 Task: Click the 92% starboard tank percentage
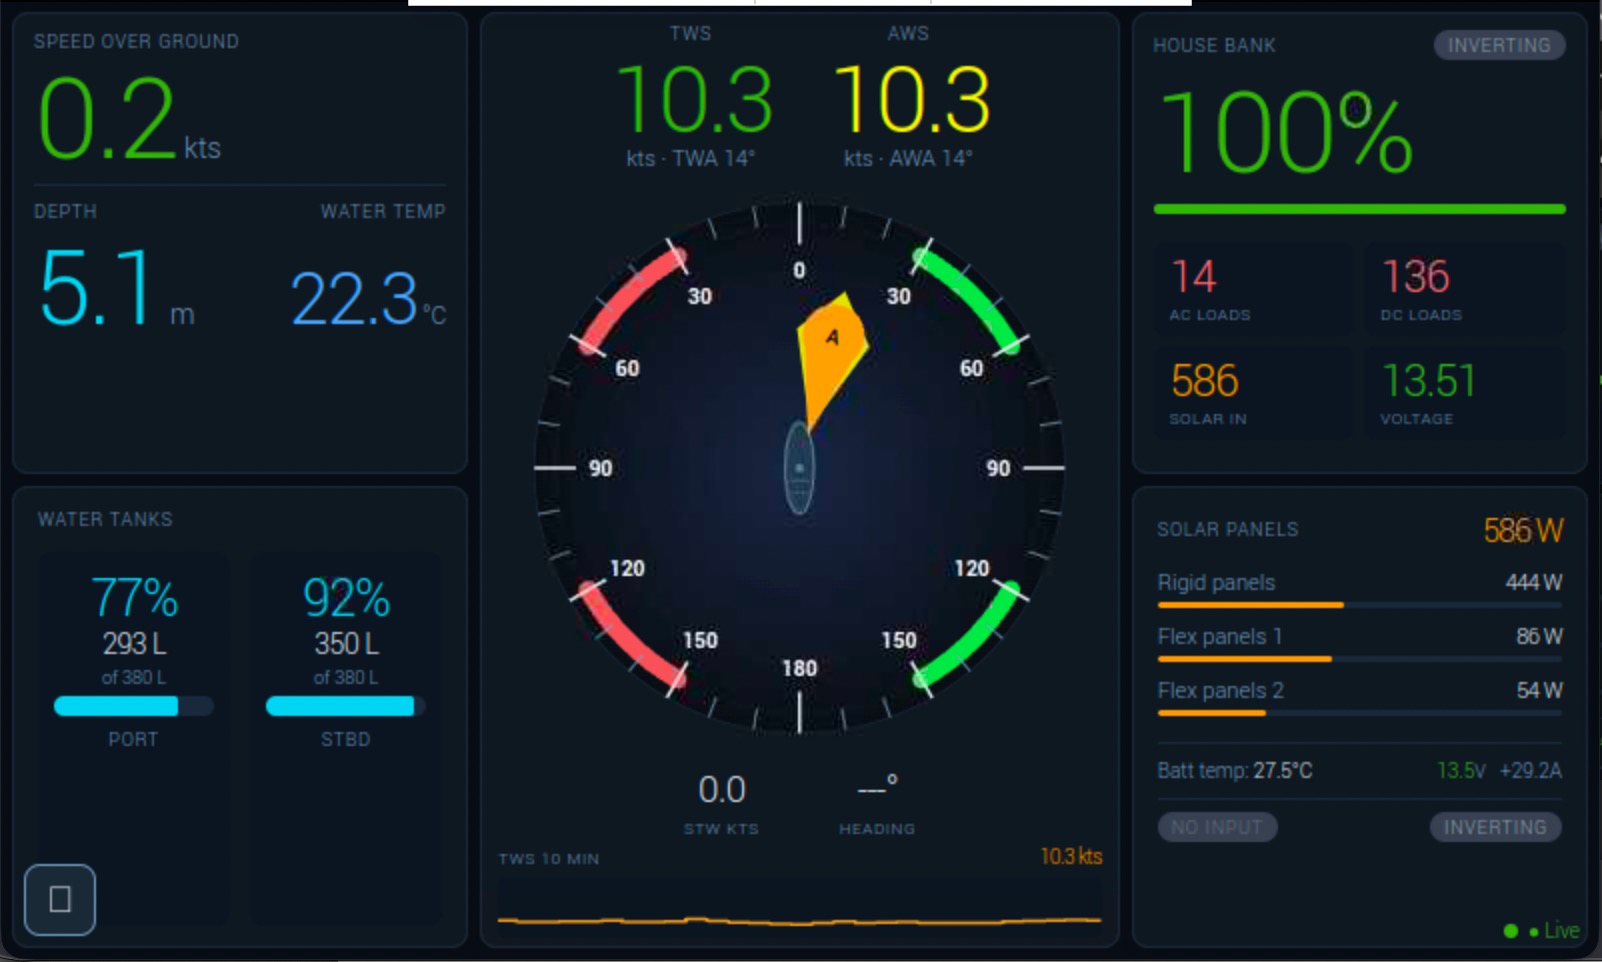pyautogui.click(x=346, y=598)
